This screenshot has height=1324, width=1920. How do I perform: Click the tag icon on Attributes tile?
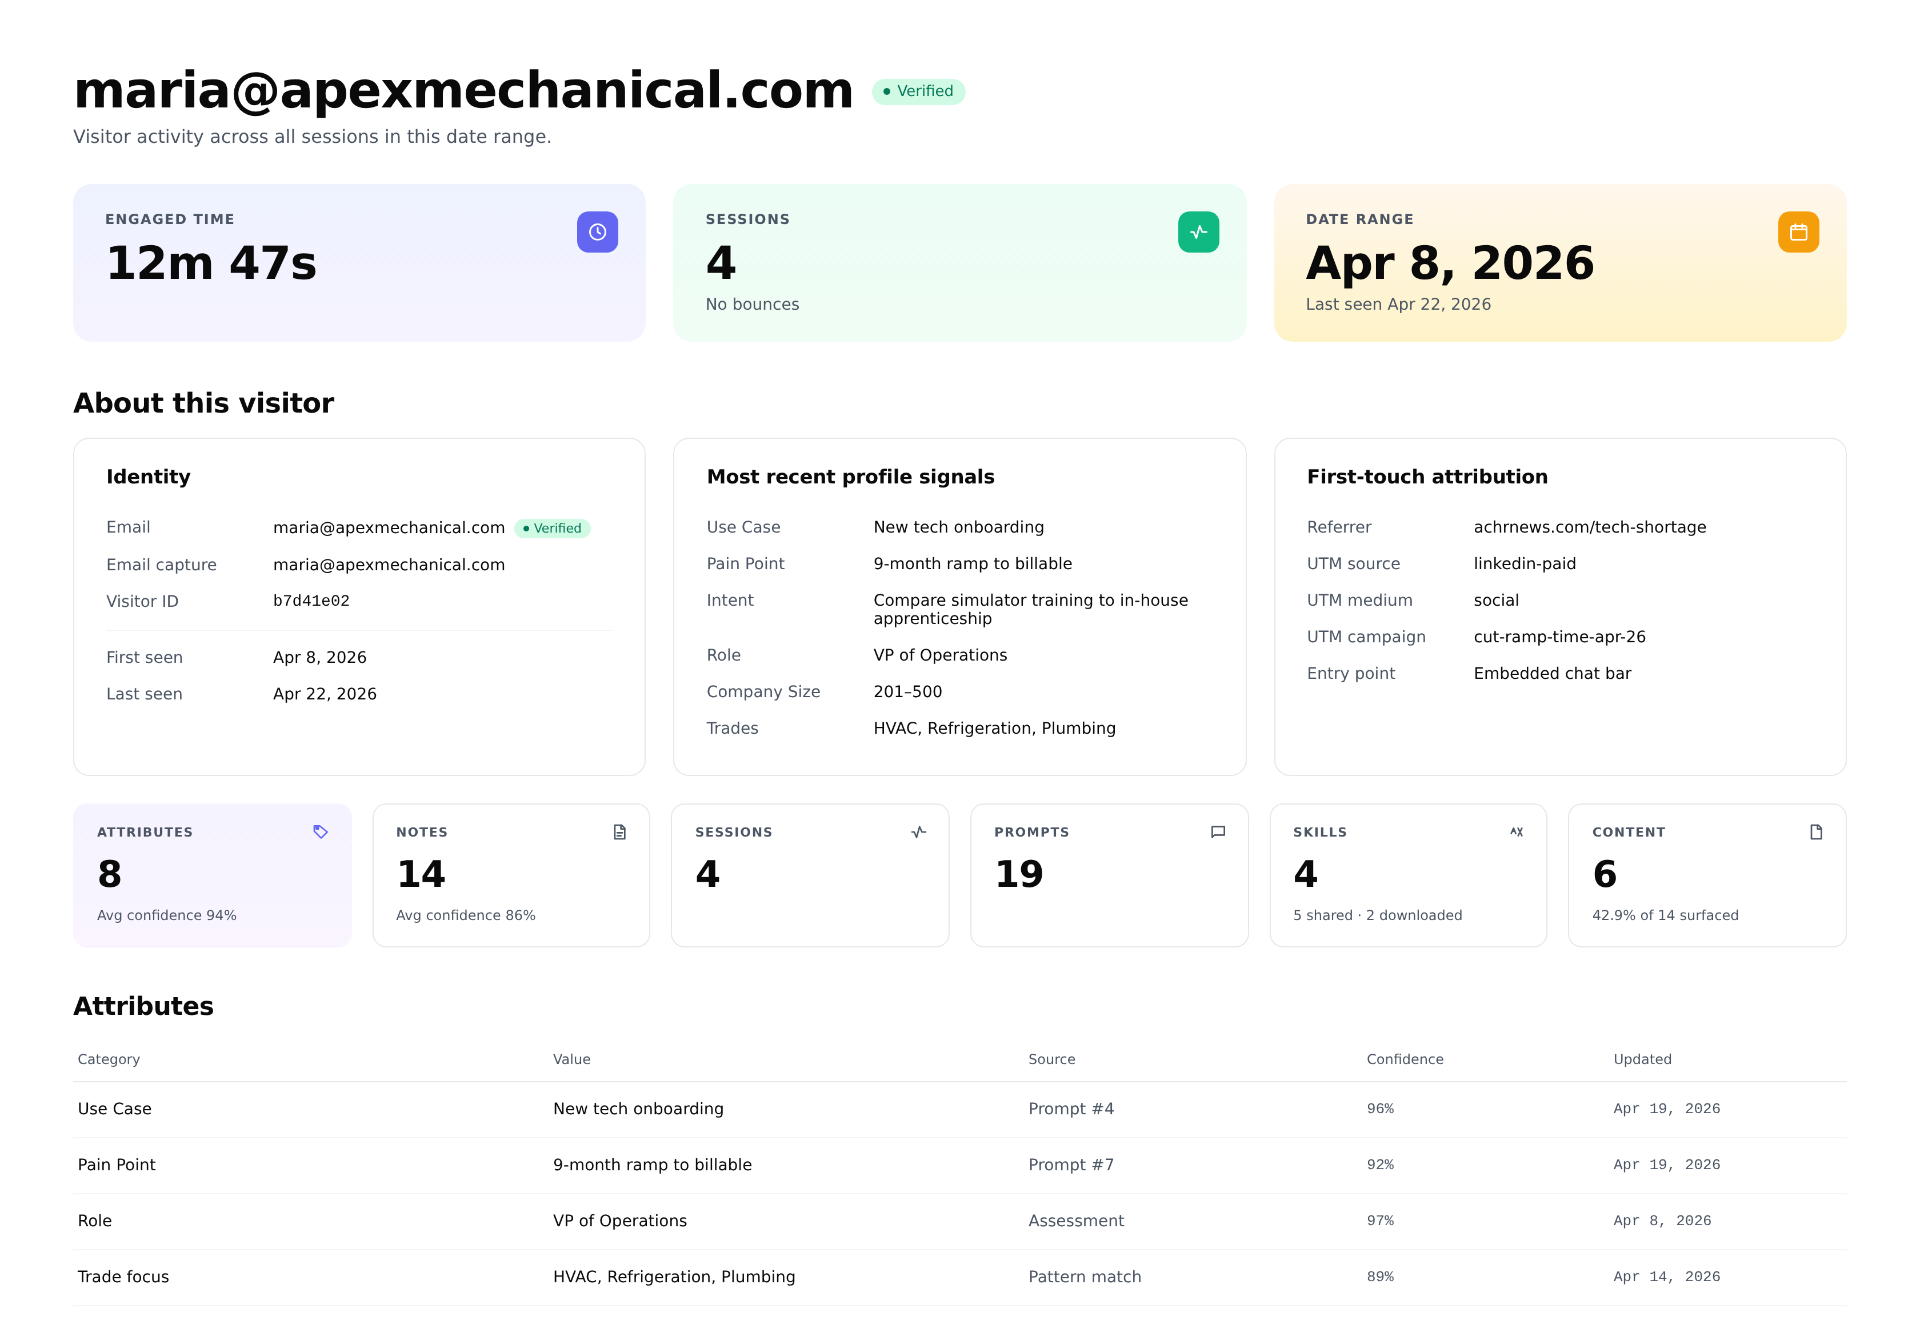click(x=320, y=832)
